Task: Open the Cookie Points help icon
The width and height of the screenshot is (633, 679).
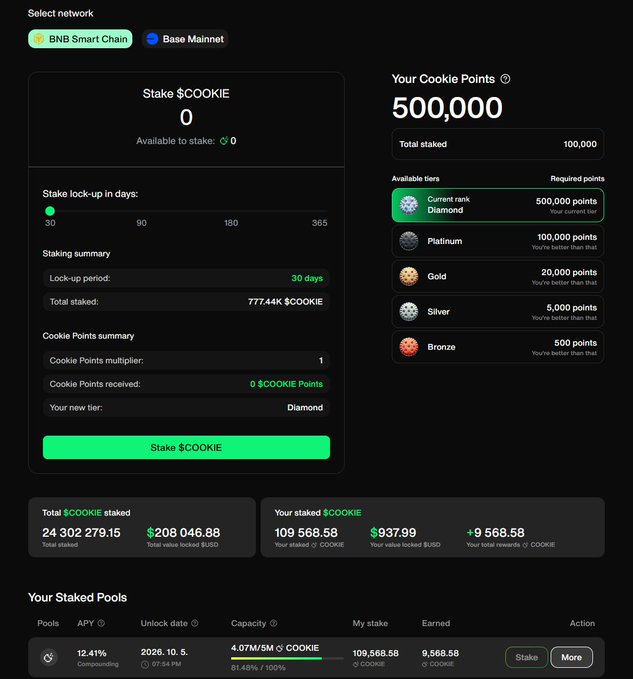Action: click(x=505, y=79)
